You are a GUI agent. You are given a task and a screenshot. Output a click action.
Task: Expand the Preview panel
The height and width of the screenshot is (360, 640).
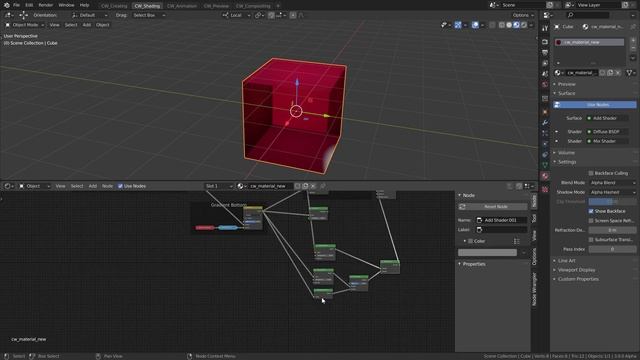(566, 84)
